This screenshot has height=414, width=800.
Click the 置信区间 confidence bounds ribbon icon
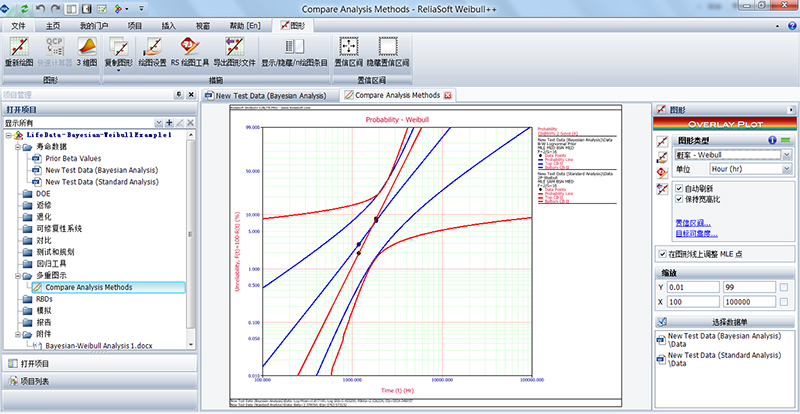coord(349,47)
